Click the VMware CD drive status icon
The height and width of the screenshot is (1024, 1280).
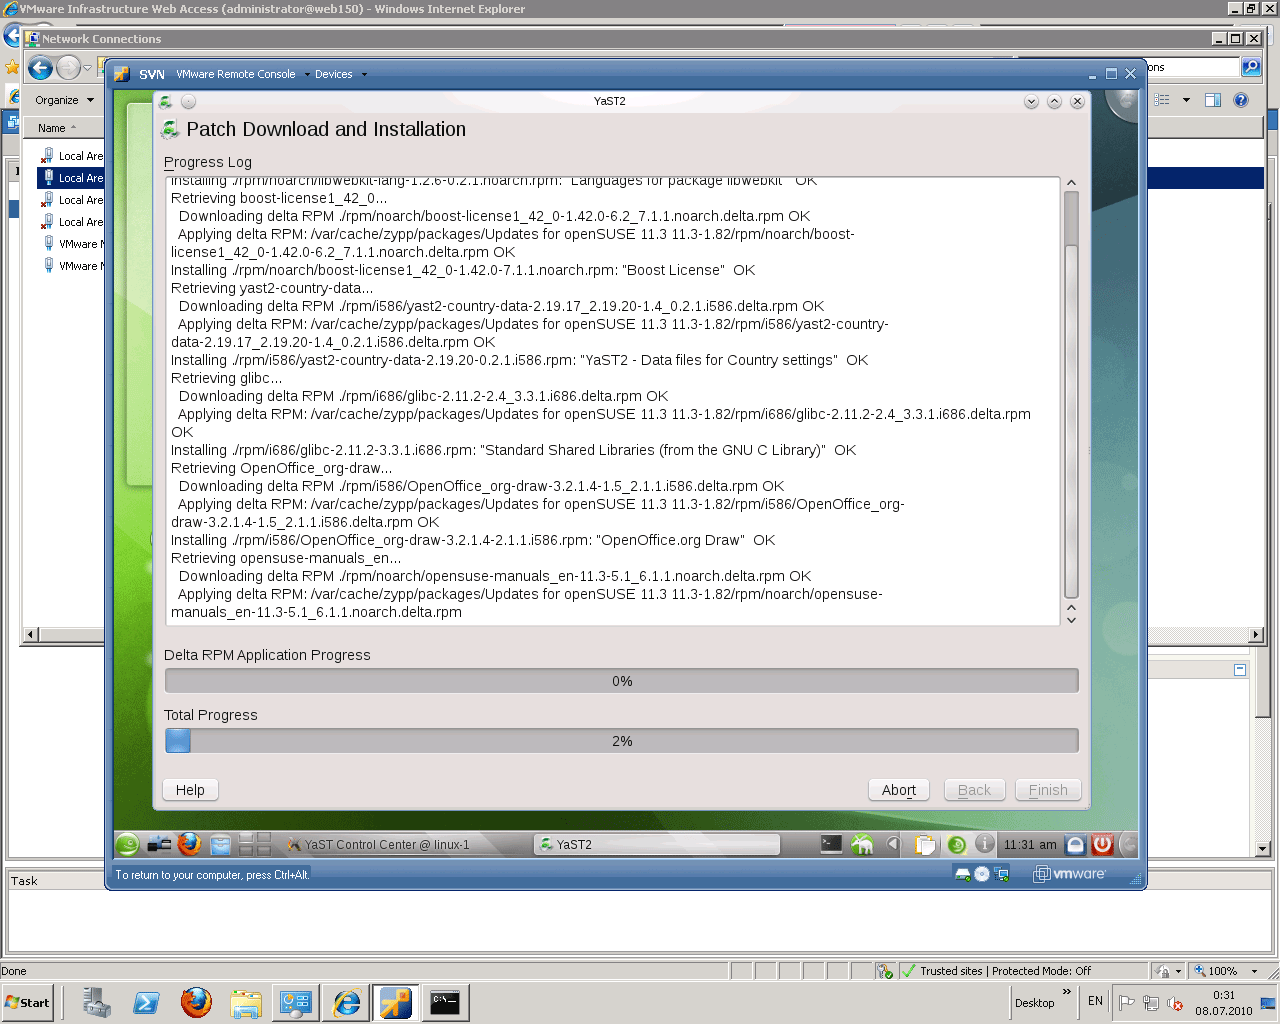982,874
